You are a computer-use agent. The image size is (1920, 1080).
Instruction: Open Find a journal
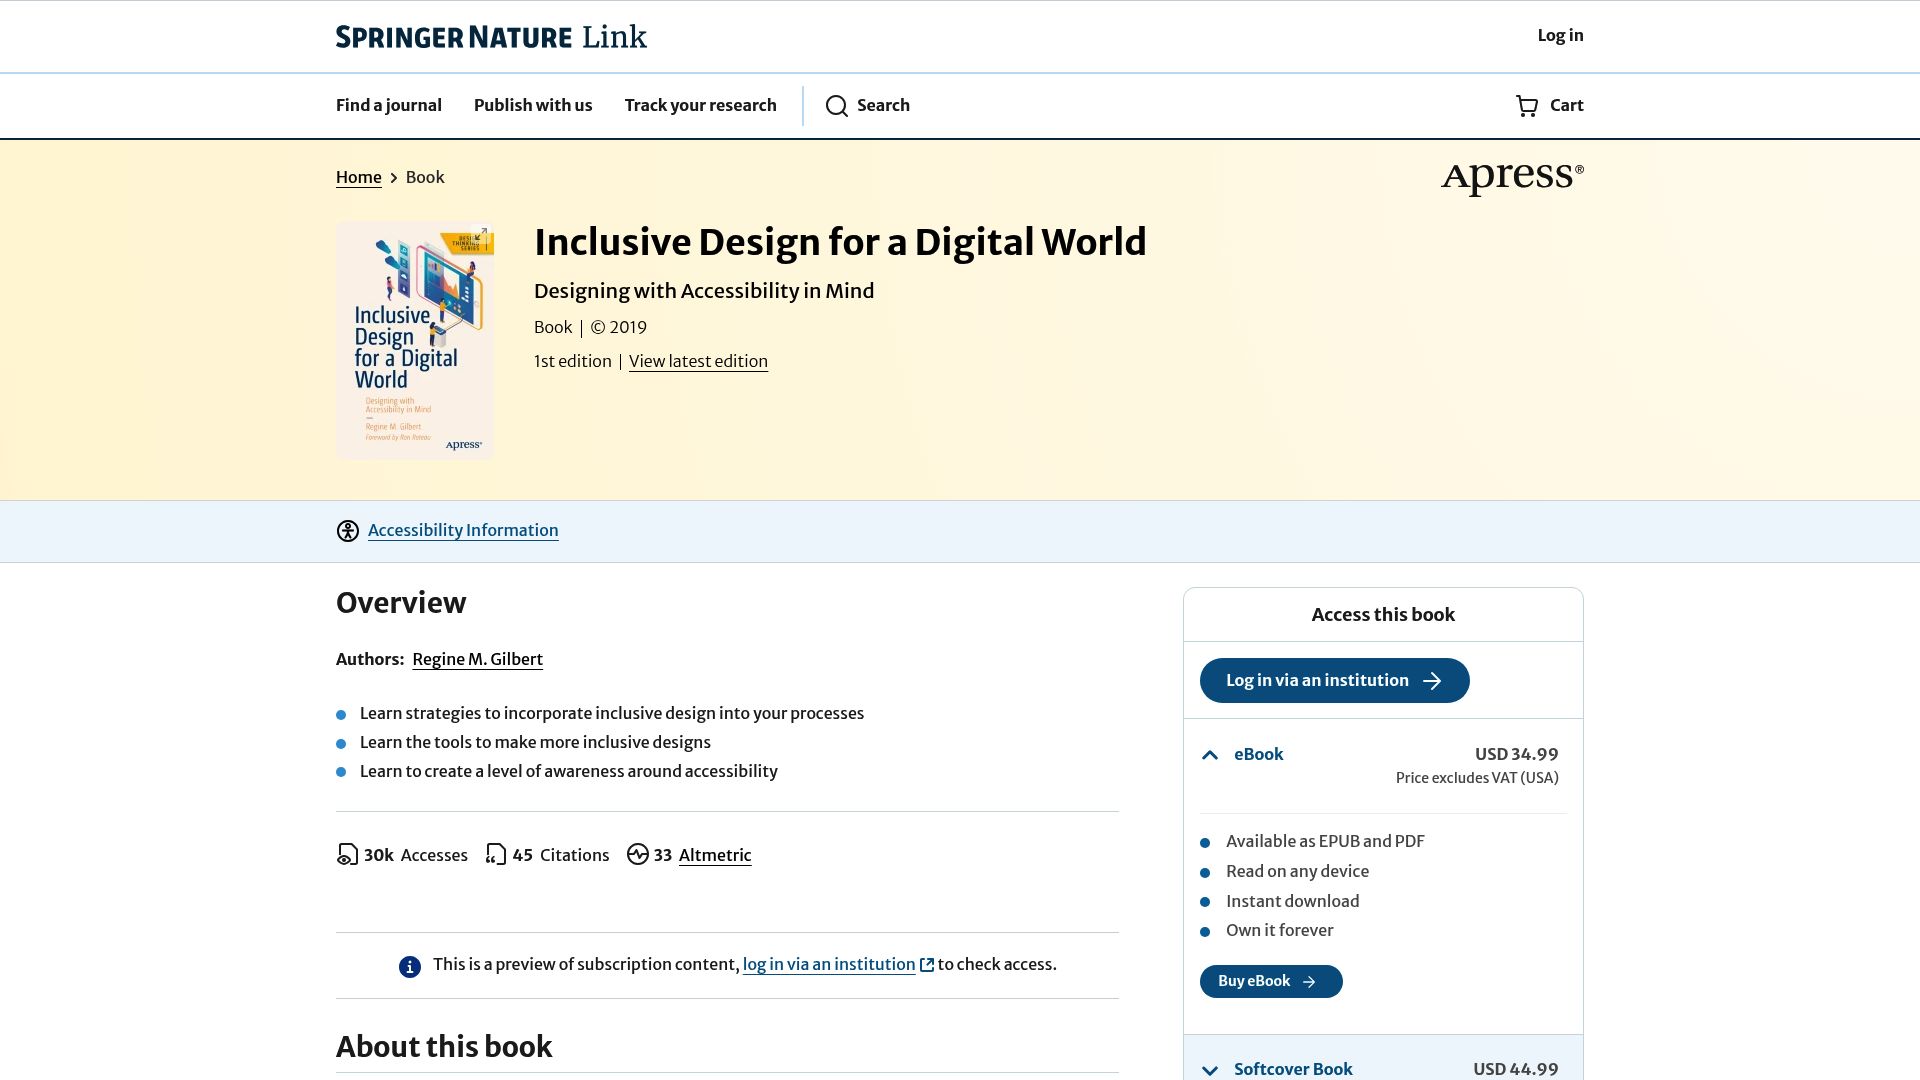click(388, 105)
